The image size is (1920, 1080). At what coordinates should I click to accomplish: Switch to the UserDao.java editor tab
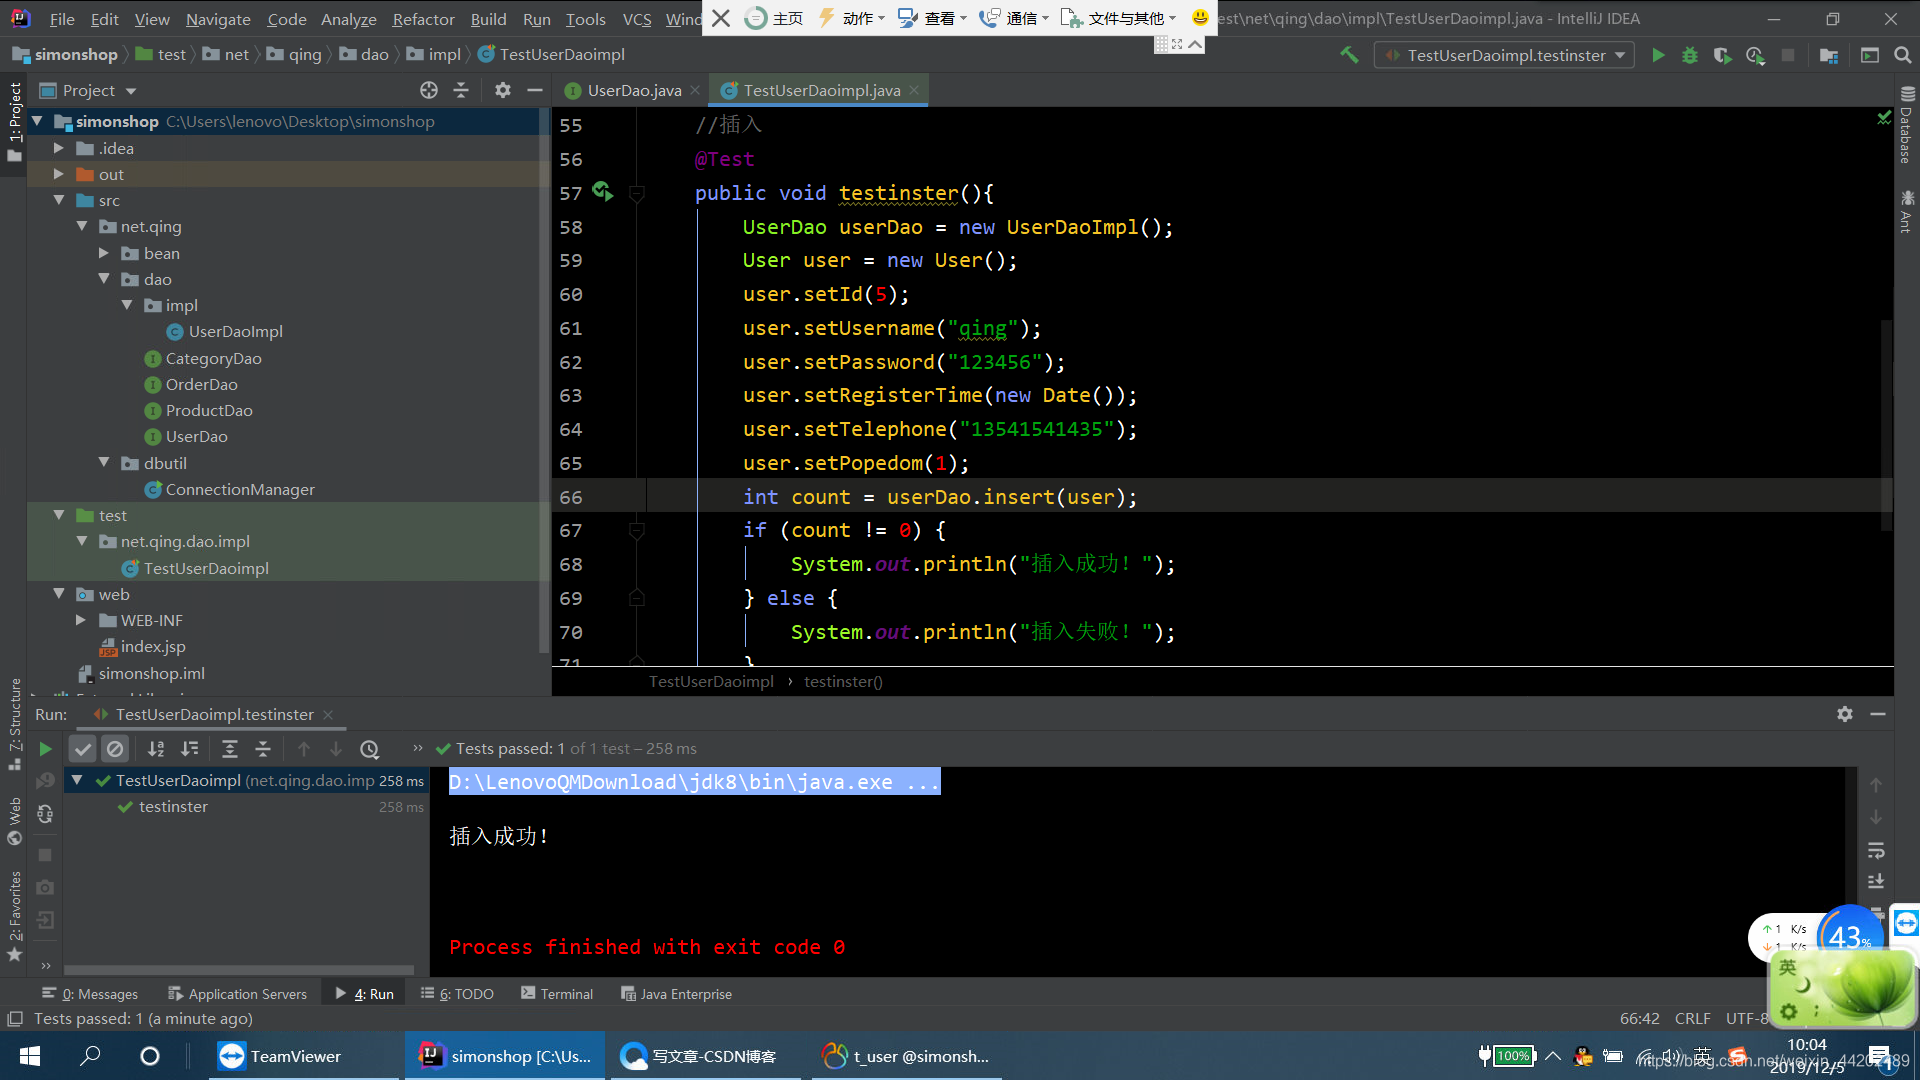[634, 90]
